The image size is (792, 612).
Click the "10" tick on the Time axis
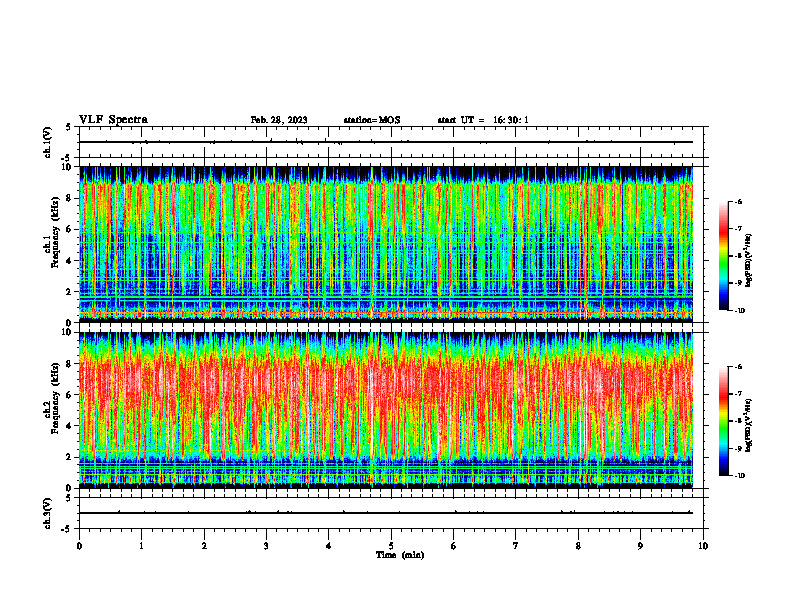[x=703, y=546]
